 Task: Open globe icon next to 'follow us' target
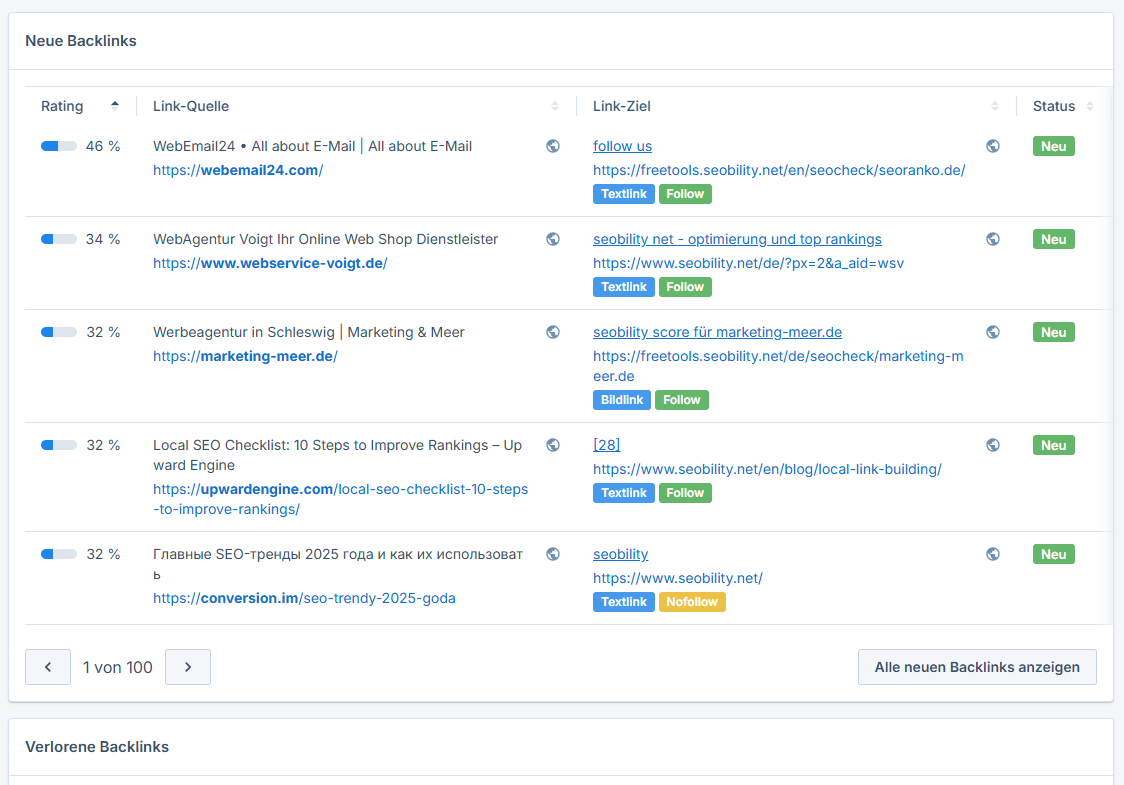[993, 146]
